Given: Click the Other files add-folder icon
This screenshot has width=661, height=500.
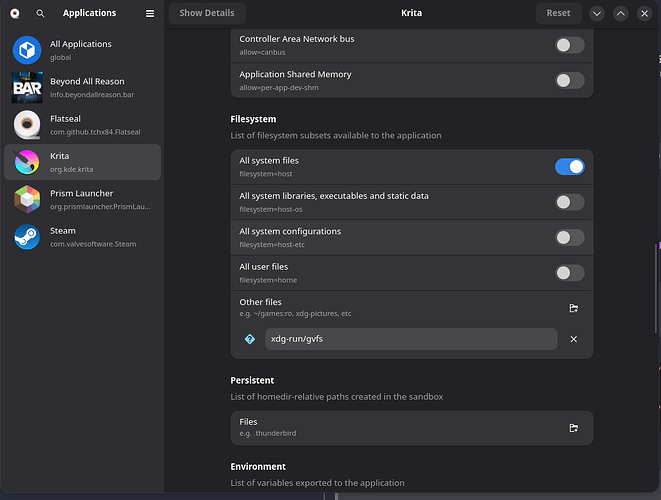Looking at the screenshot, I should coord(573,308).
